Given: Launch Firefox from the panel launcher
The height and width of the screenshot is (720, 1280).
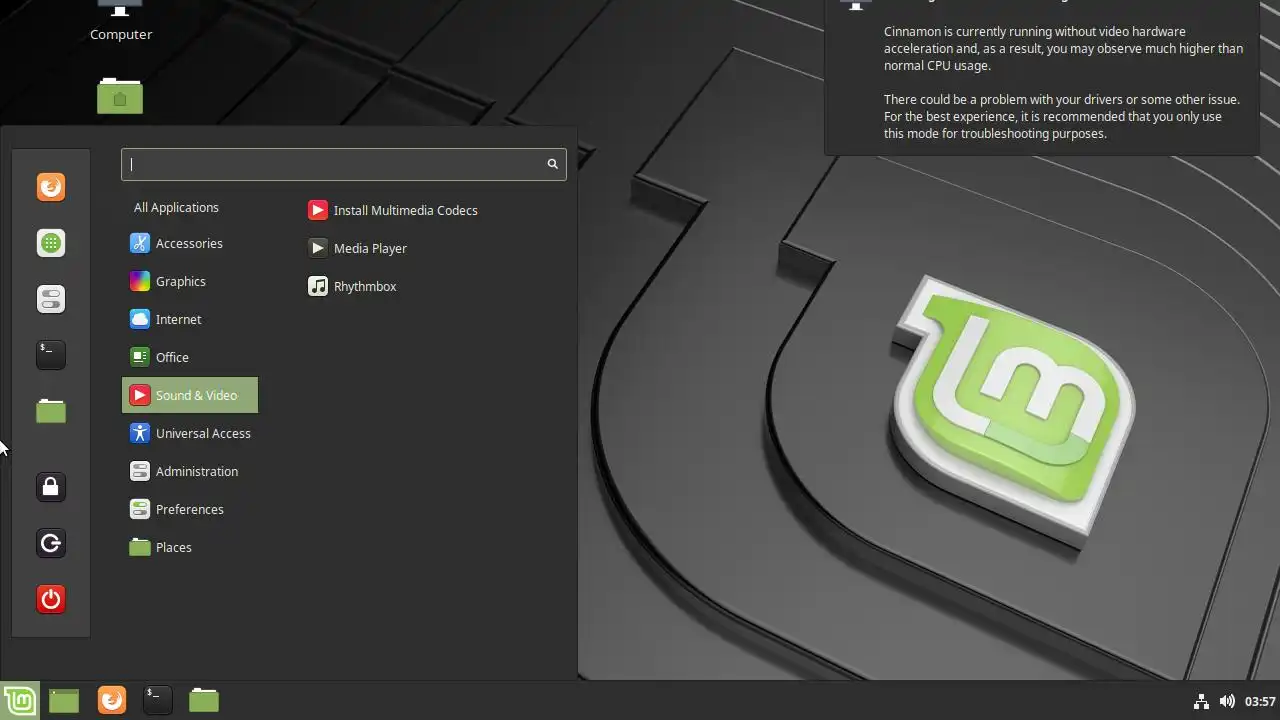Looking at the screenshot, I should pyautogui.click(x=112, y=700).
